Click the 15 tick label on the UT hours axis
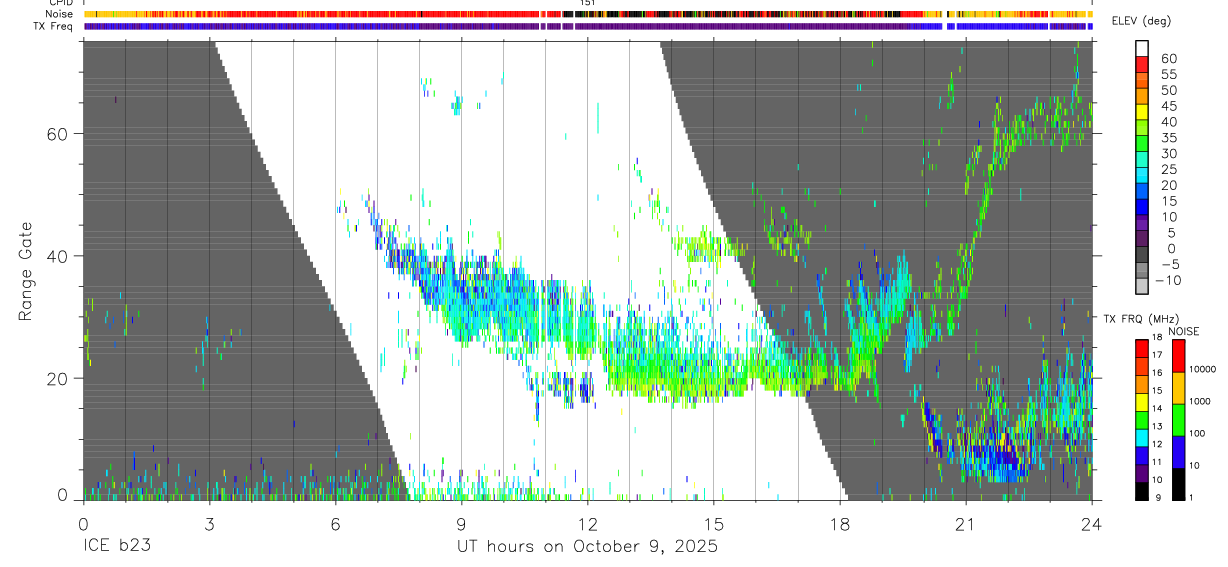Viewport: 1228px width, 567px height. point(713,523)
